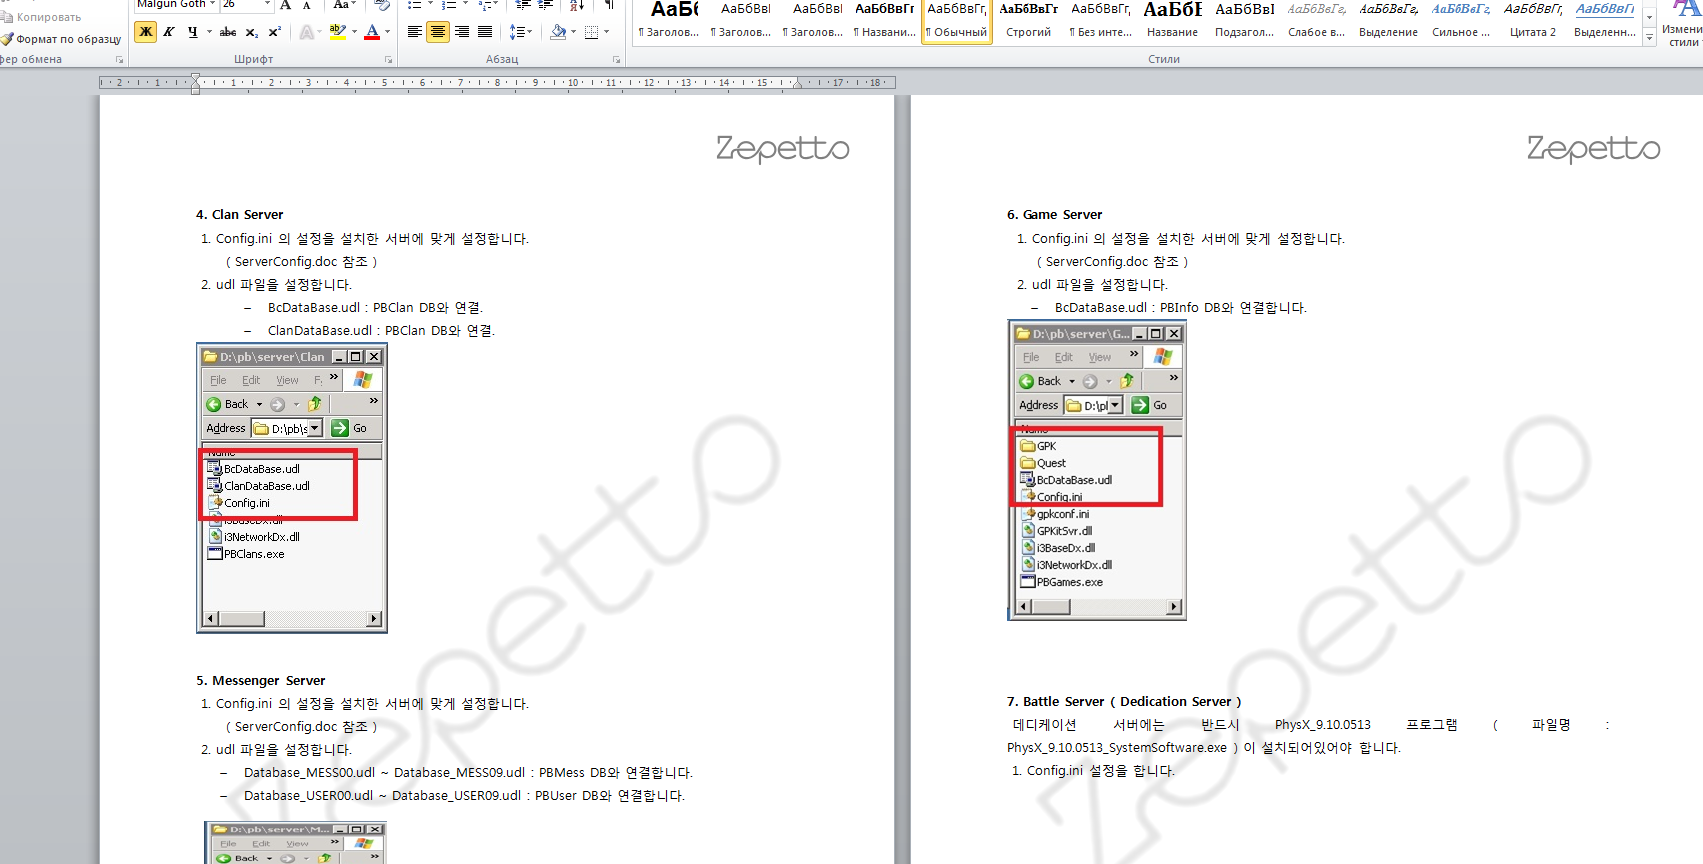Click the Shrink Font icon
Image resolution: width=1703 pixels, height=864 pixels.
pos(307,5)
